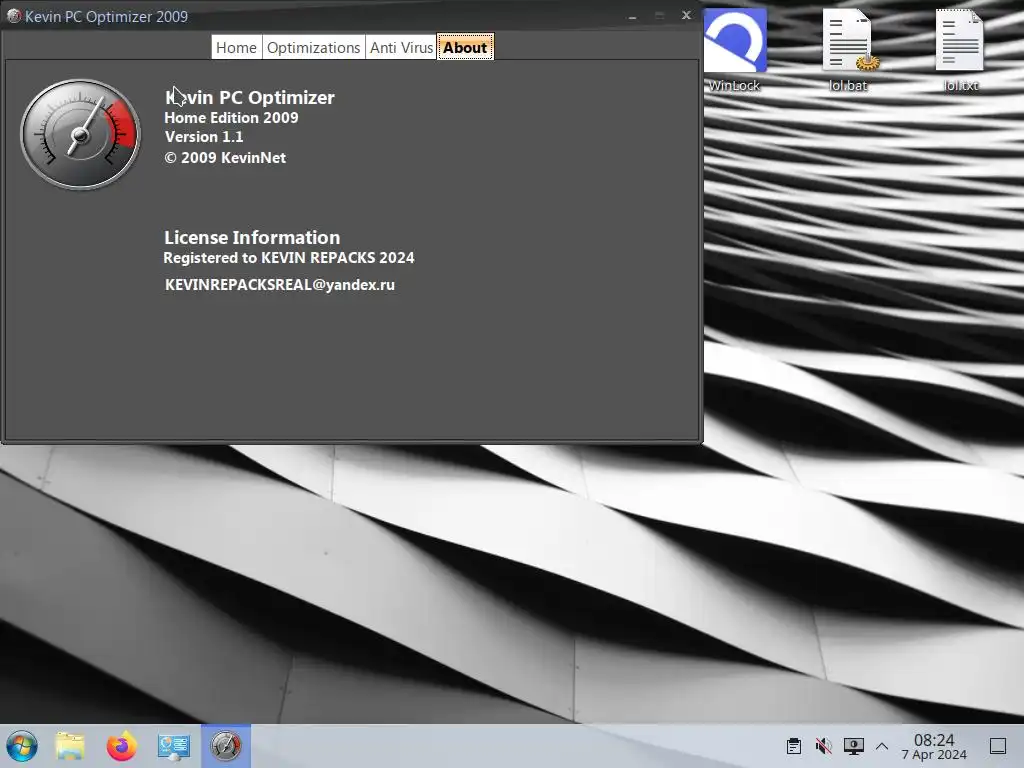Click the '© 2009 KevinNet' text
This screenshot has height=768, width=1024.
click(225, 157)
